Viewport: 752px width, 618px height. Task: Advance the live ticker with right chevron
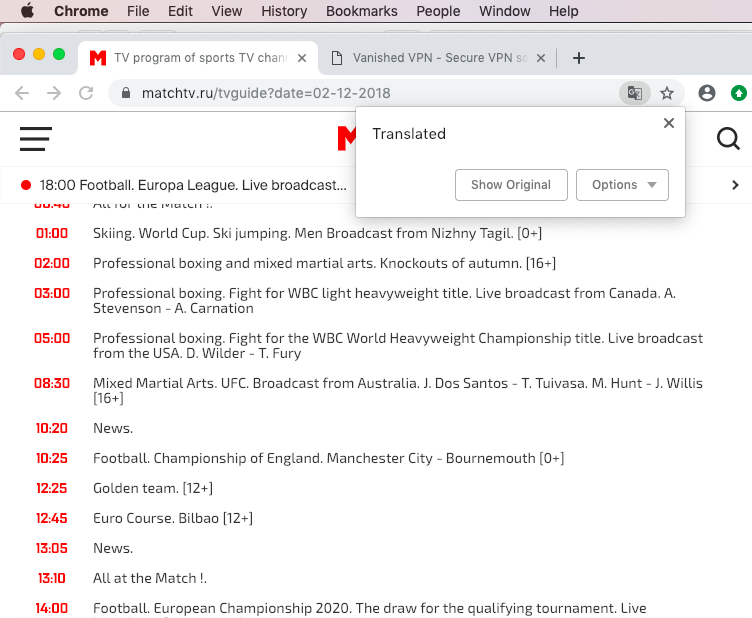click(x=735, y=185)
